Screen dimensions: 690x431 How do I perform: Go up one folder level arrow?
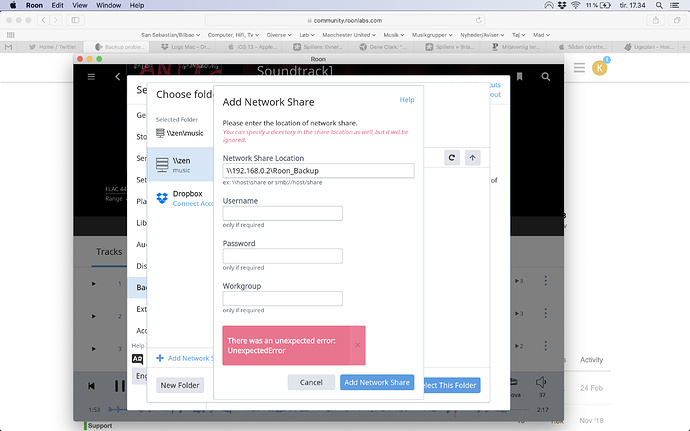tap(472, 158)
